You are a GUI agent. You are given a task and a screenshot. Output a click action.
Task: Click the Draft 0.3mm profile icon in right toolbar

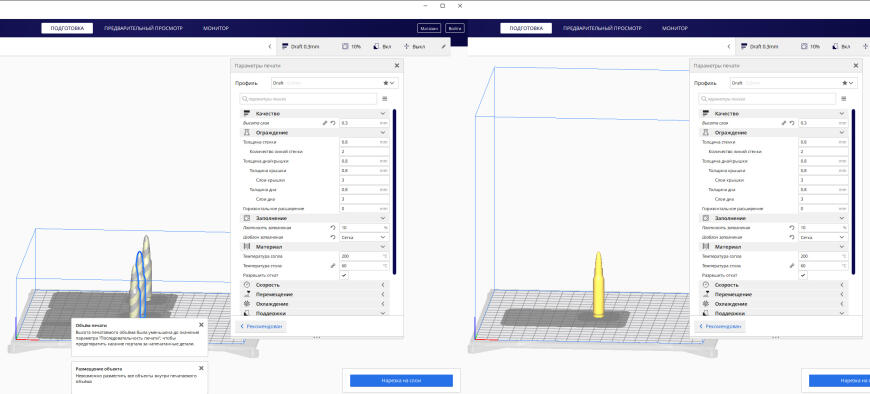tap(744, 47)
